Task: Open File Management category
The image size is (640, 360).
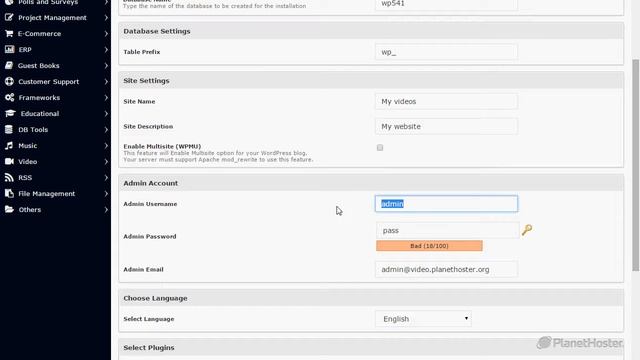Action: click(47, 193)
